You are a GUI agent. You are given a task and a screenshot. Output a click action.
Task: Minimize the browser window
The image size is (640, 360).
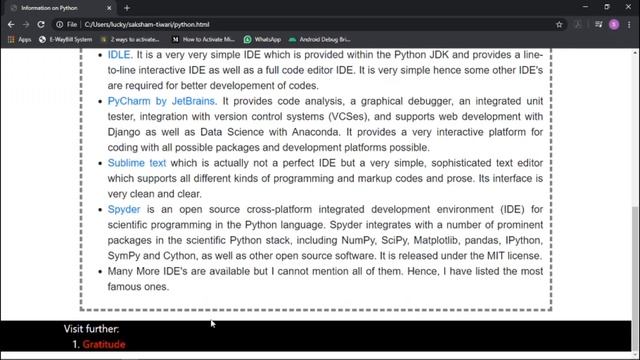[x=585, y=7]
